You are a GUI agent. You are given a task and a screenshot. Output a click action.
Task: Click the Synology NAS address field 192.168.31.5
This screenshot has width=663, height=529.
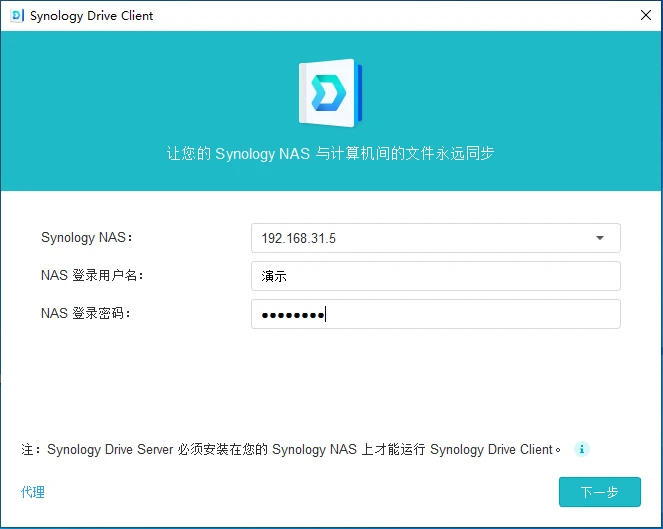pyautogui.click(x=436, y=238)
